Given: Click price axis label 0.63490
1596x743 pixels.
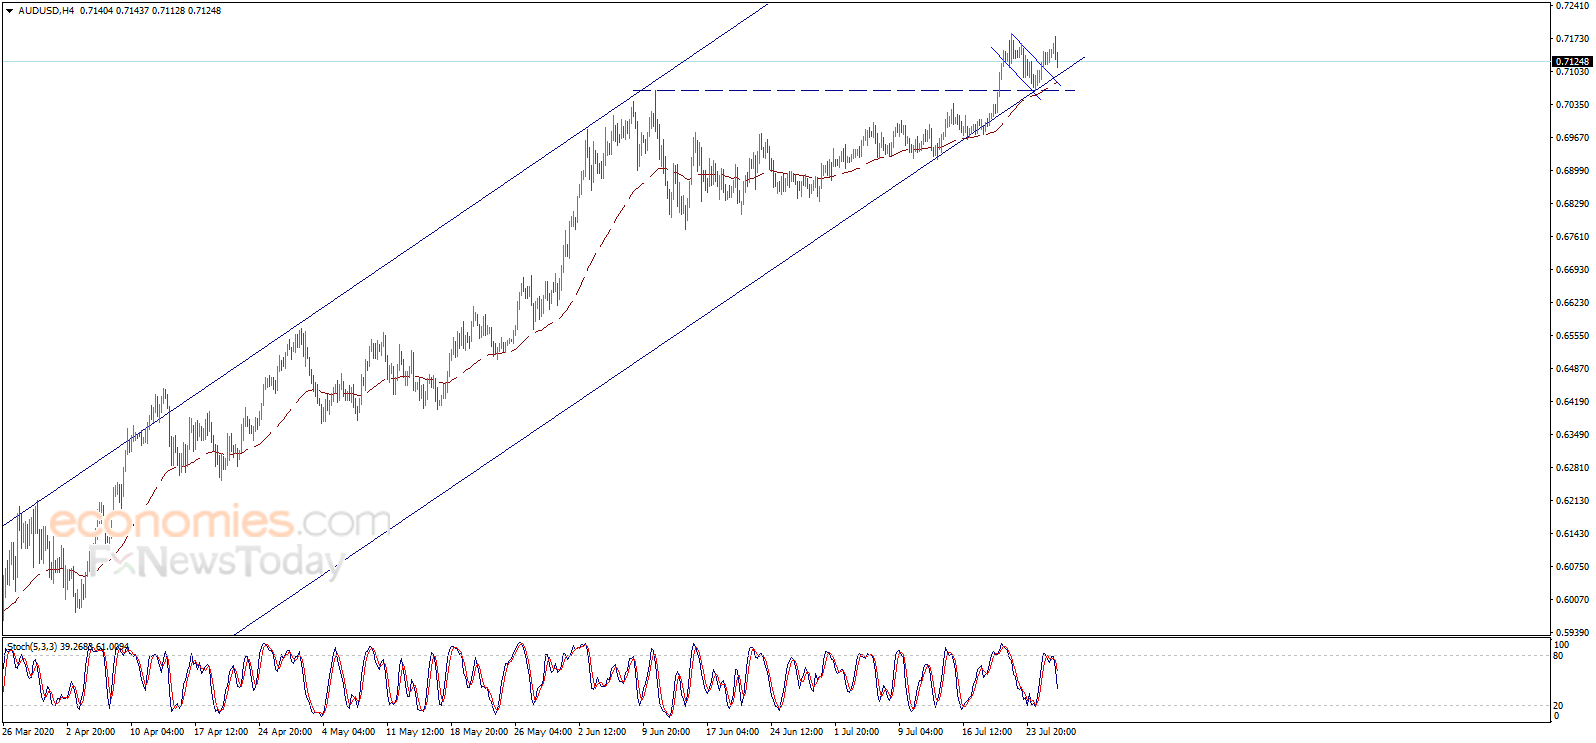Looking at the screenshot, I should 1573,435.
